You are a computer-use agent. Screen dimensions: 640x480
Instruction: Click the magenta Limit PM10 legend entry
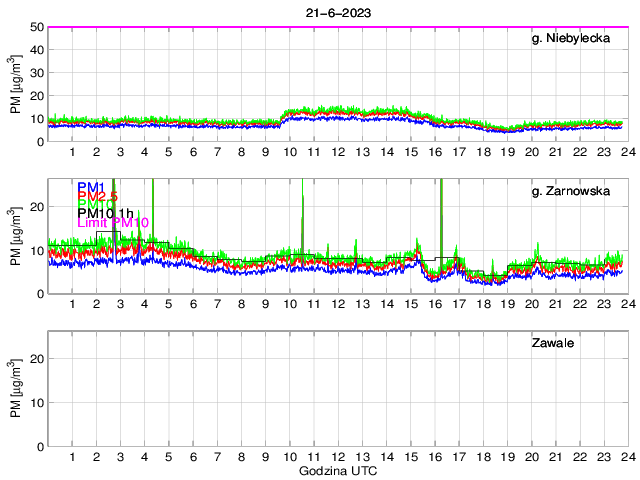(113, 223)
